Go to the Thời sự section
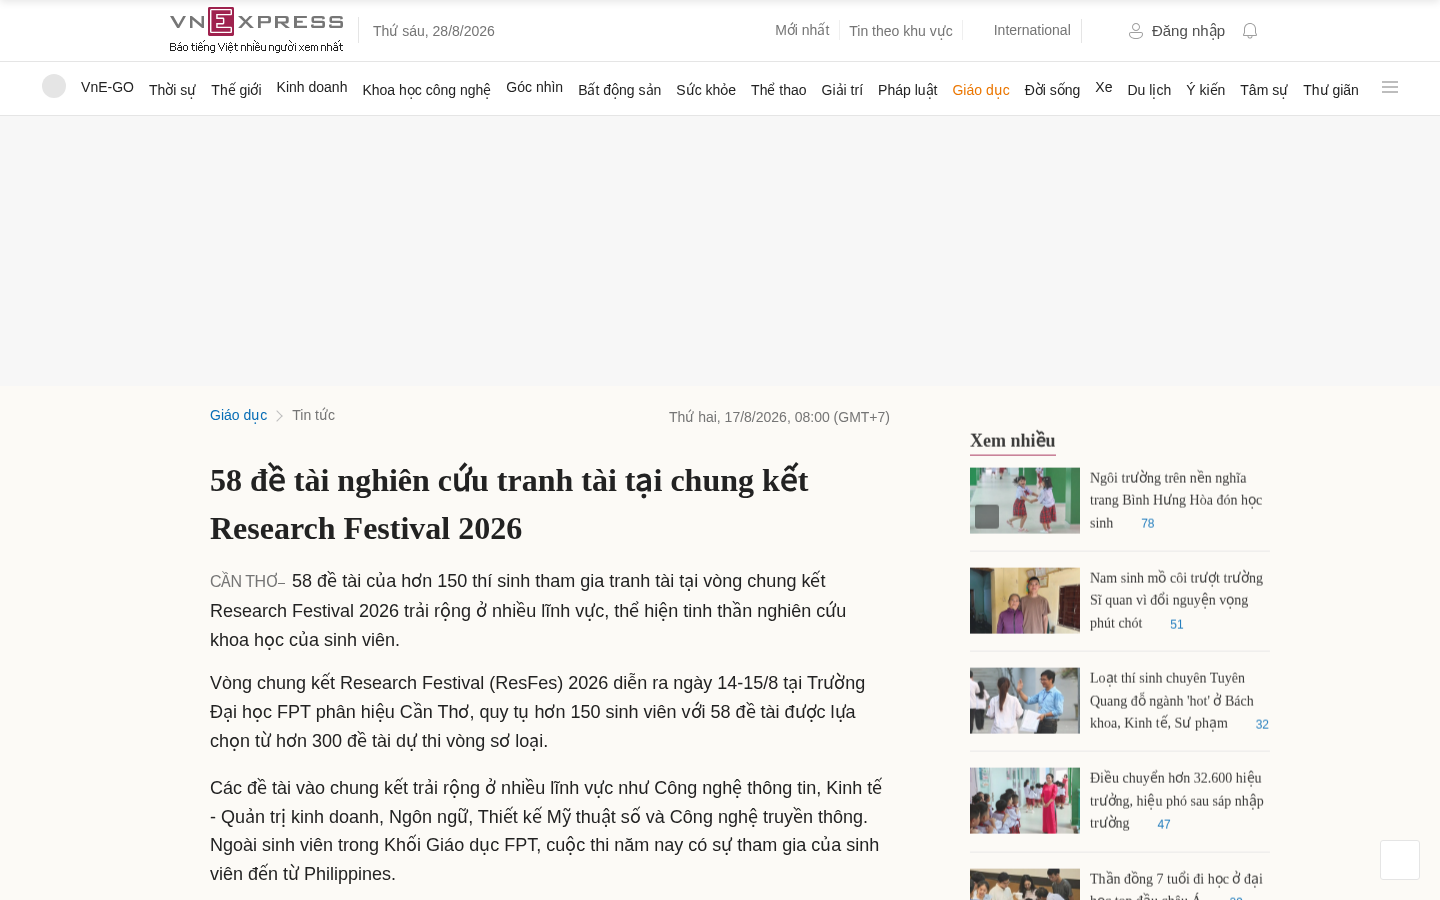 (x=172, y=90)
